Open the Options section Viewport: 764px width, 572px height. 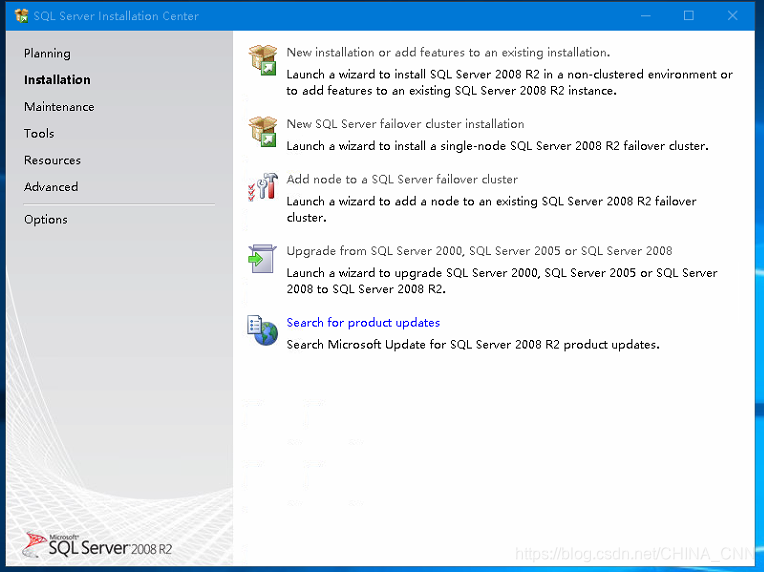[46, 219]
